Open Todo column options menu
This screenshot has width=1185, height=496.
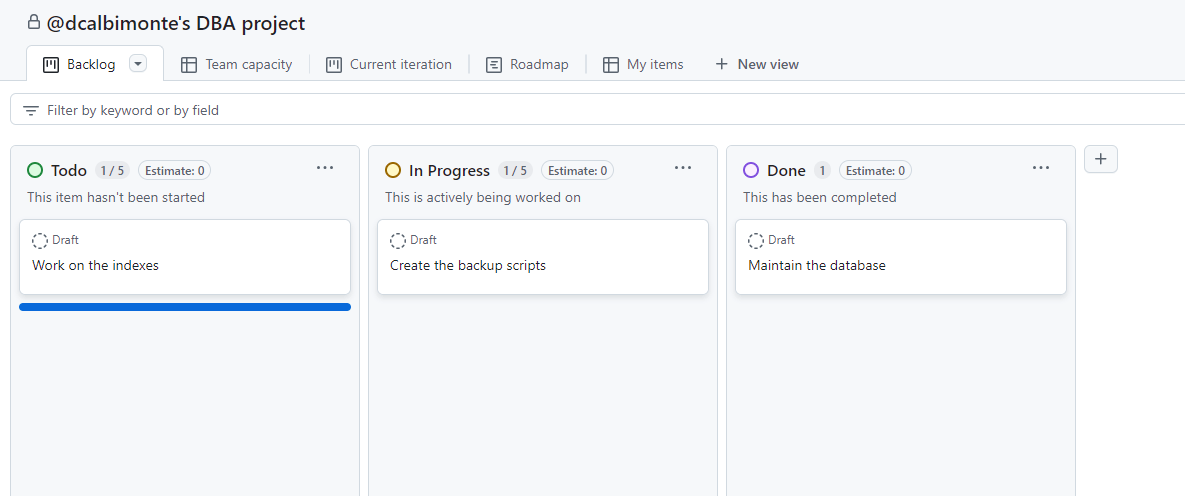325,168
